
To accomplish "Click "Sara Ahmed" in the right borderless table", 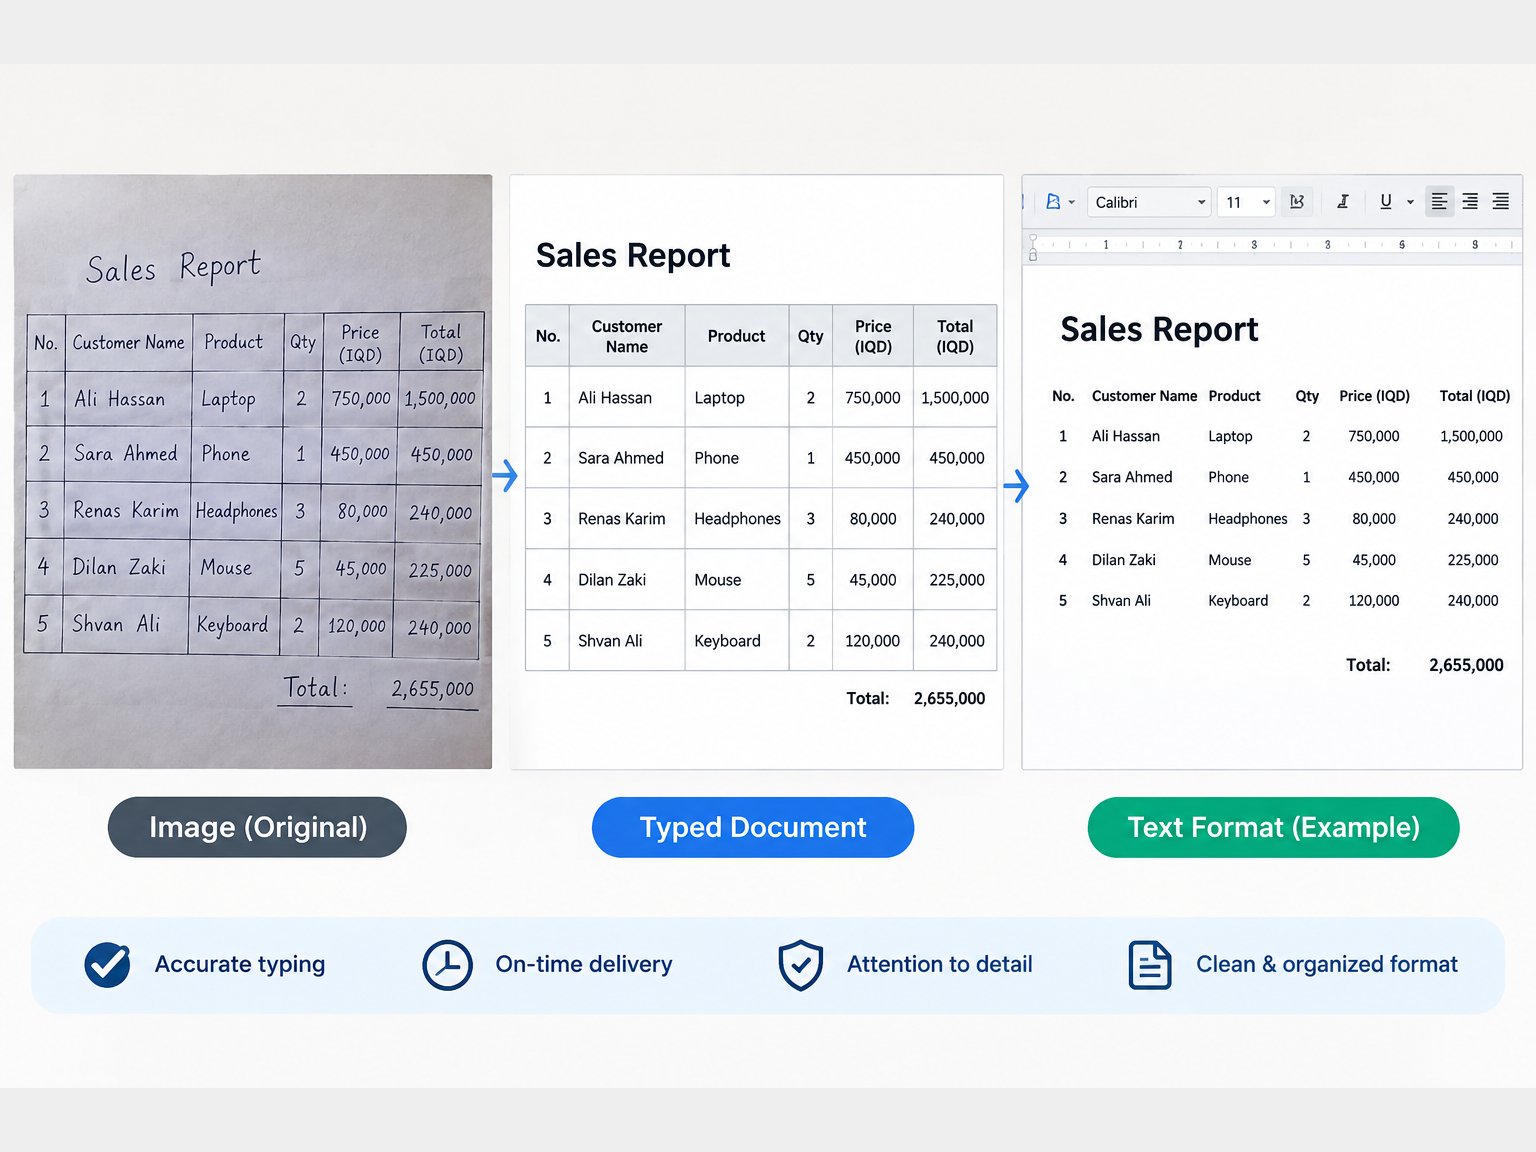I will pos(1132,477).
